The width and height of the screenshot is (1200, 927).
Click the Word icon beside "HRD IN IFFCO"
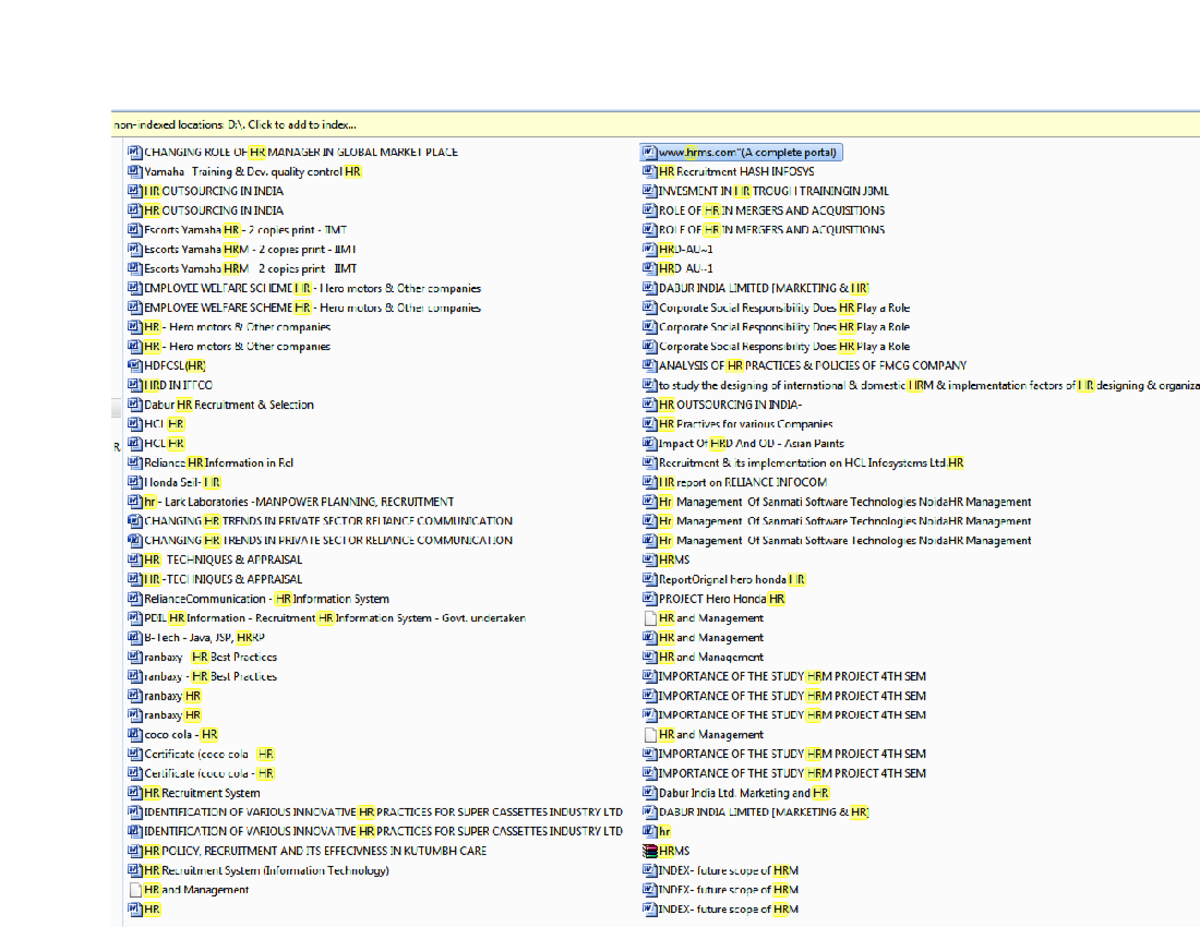click(133, 385)
